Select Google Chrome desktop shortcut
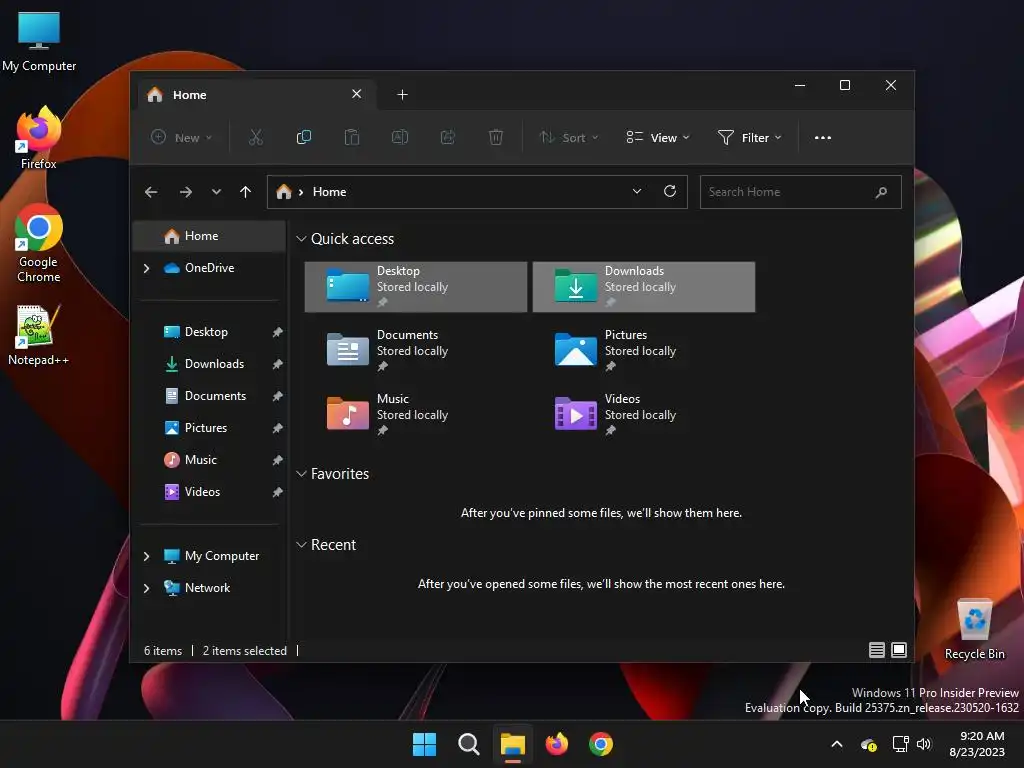 point(39,243)
